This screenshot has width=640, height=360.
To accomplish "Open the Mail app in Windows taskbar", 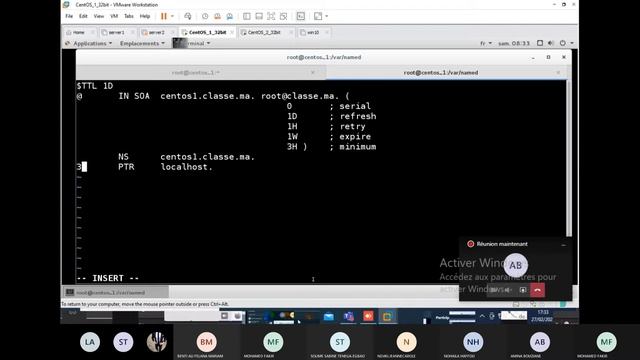I will [329, 316].
